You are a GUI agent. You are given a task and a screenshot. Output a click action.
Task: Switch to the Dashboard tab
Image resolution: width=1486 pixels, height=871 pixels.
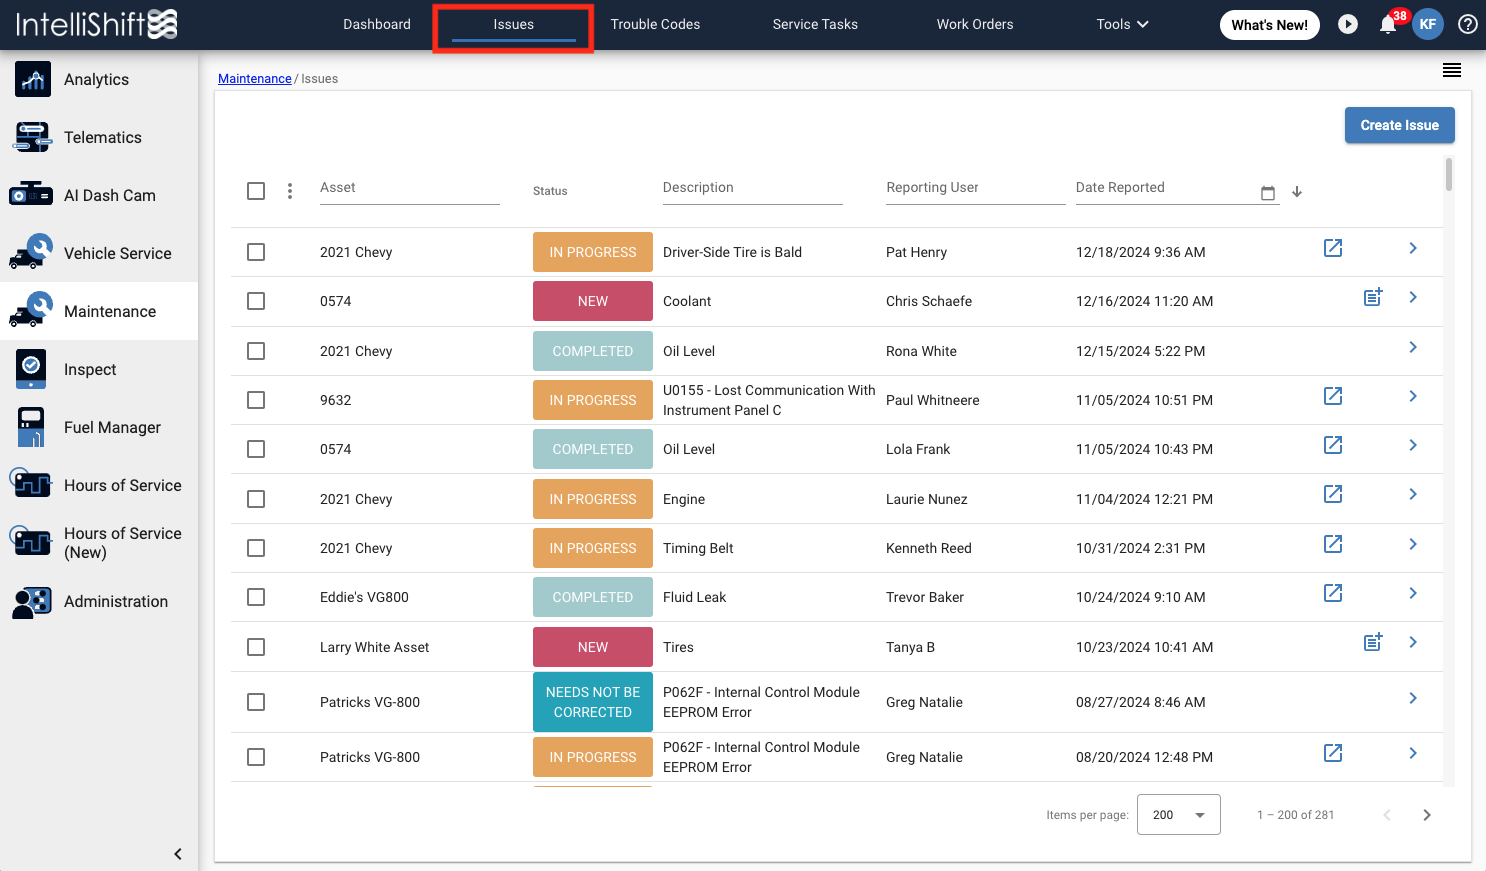pos(377,24)
